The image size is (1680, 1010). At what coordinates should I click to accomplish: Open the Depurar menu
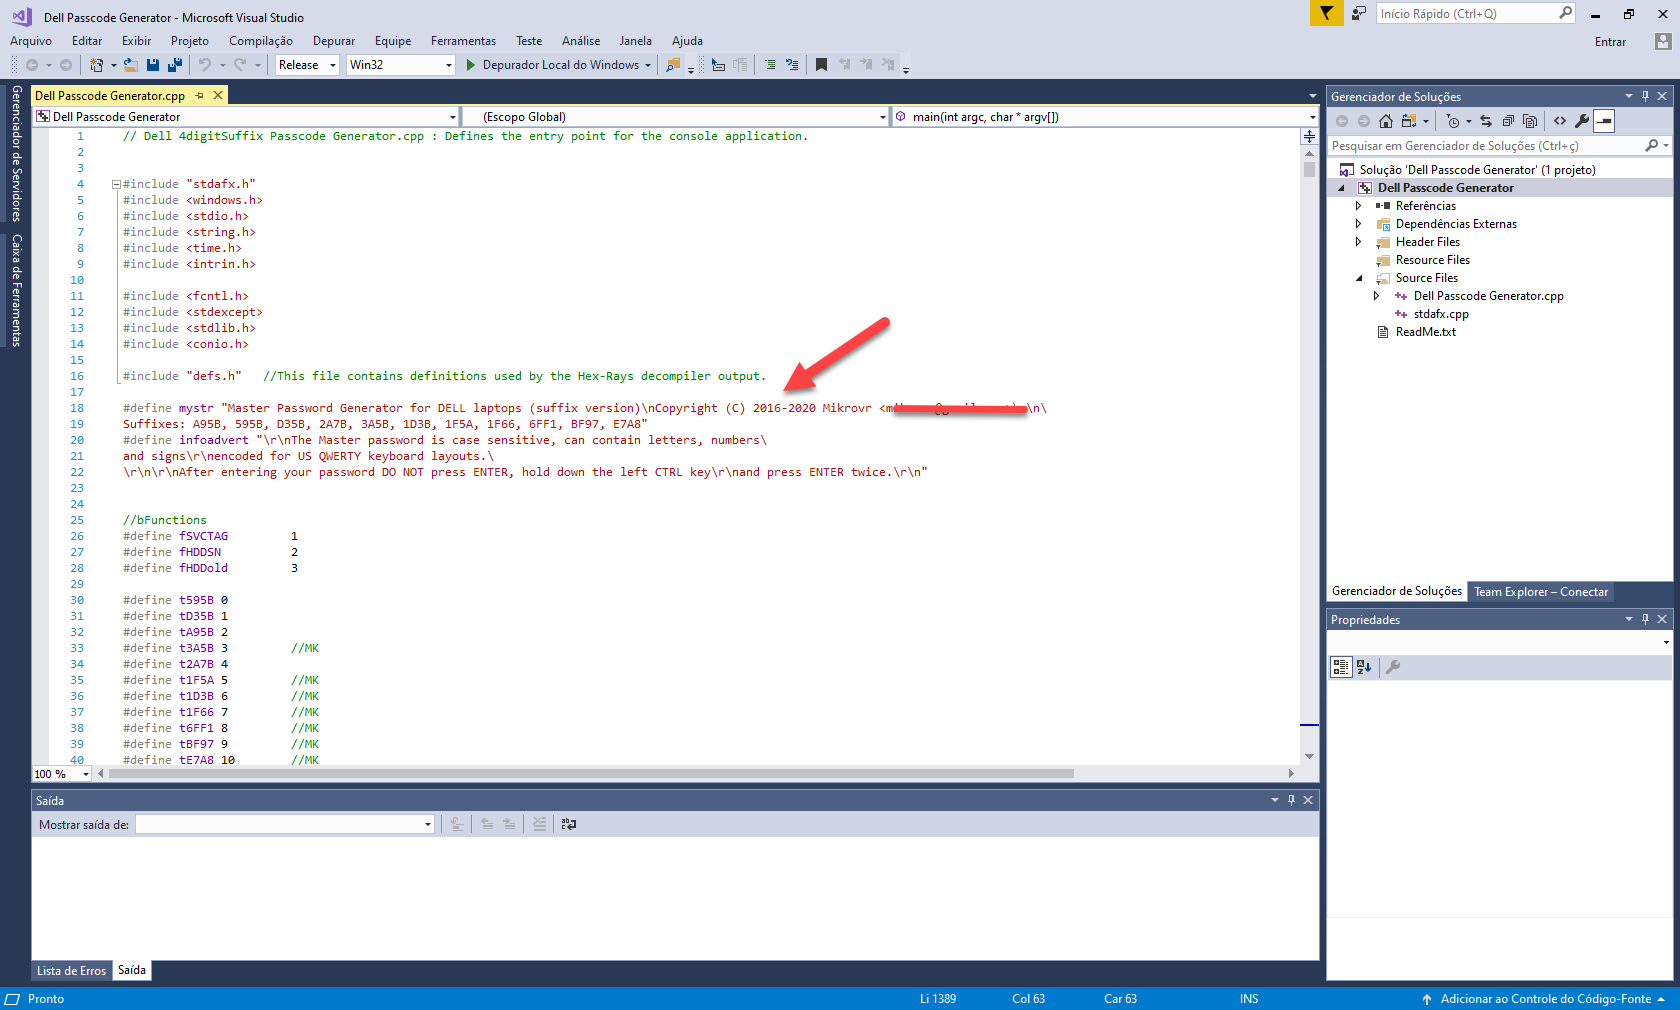click(x=334, y=41)
